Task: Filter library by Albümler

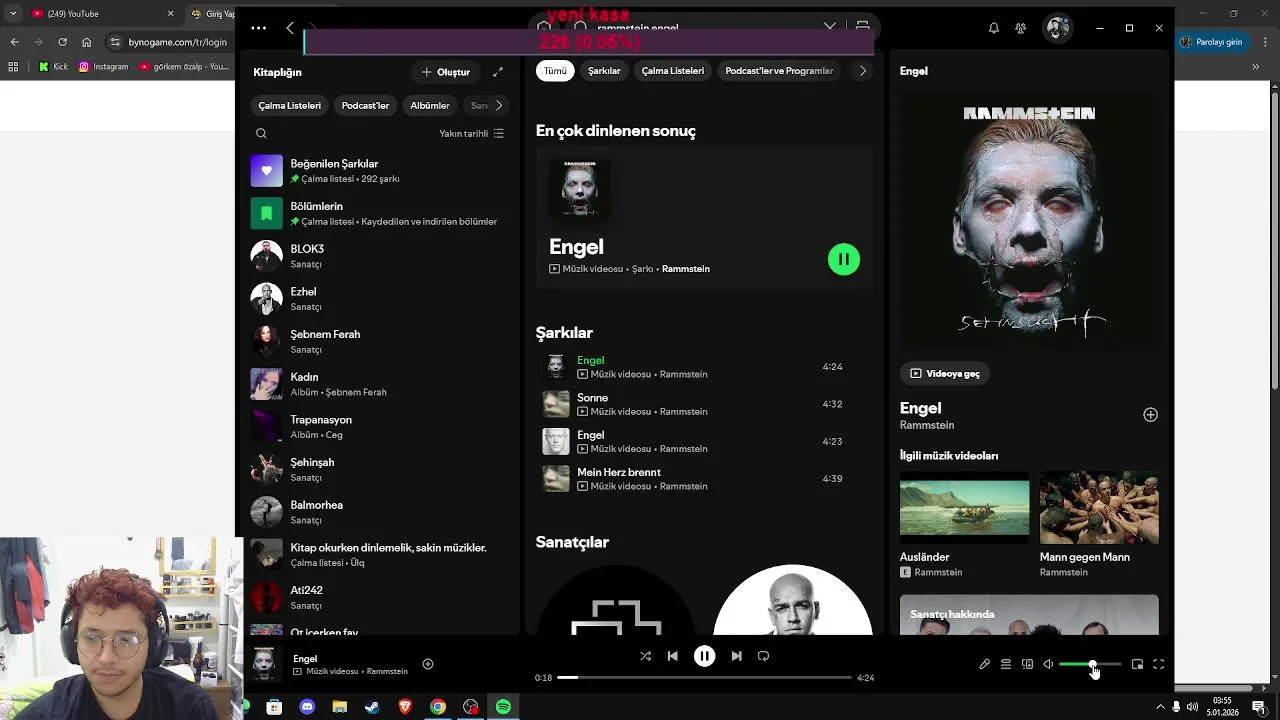Action: 430,105
